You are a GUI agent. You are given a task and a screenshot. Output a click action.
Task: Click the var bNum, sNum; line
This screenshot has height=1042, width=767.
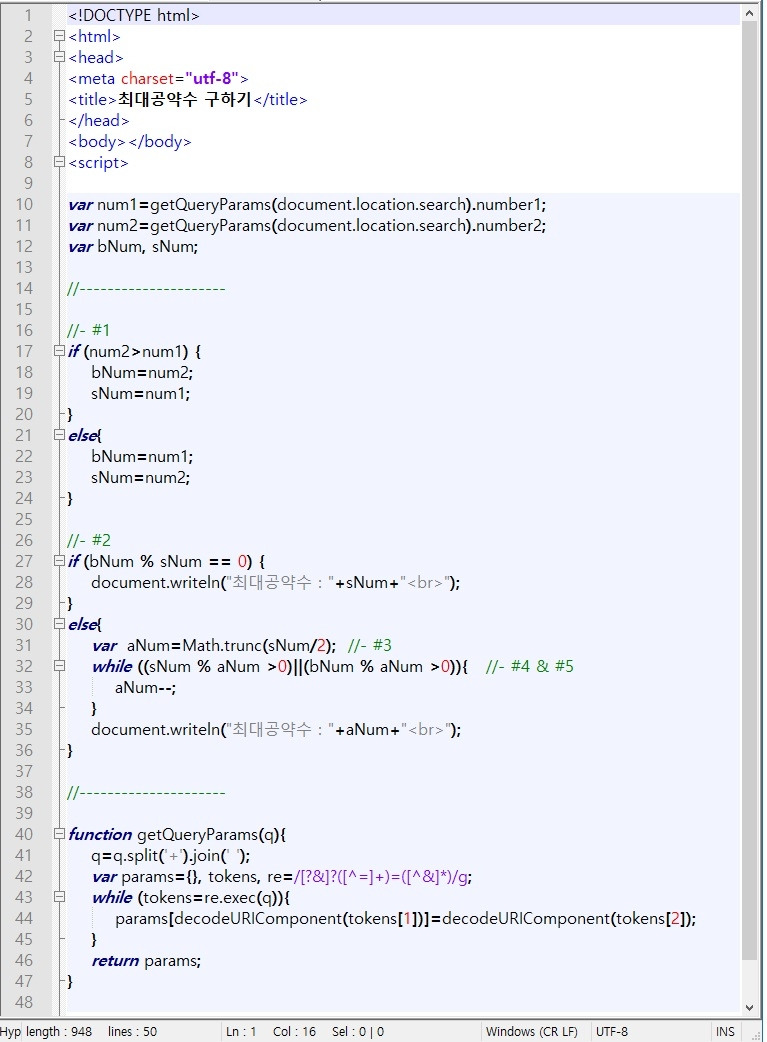133,247
